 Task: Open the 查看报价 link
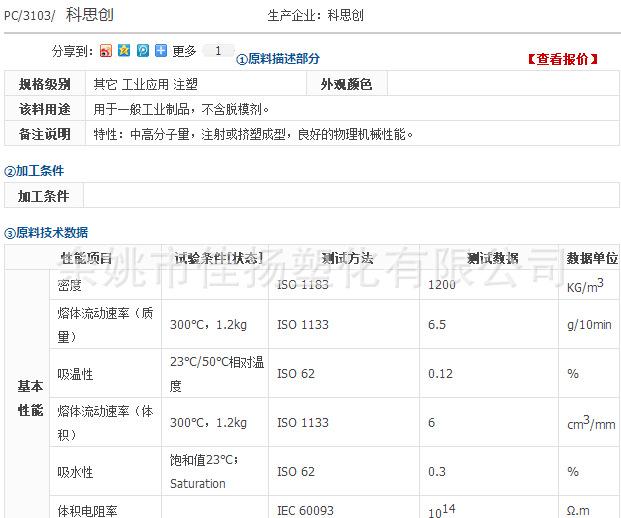562,59
